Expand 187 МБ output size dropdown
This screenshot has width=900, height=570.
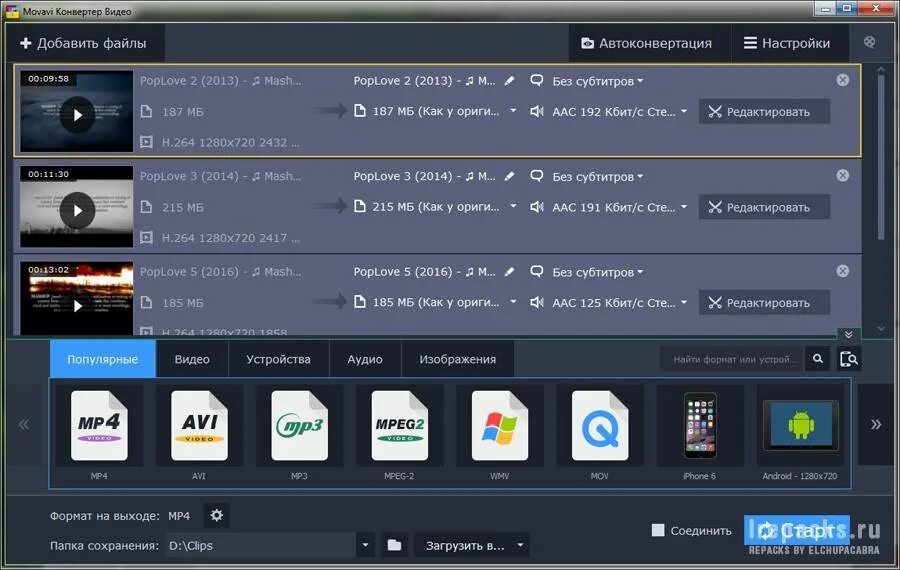513,111
